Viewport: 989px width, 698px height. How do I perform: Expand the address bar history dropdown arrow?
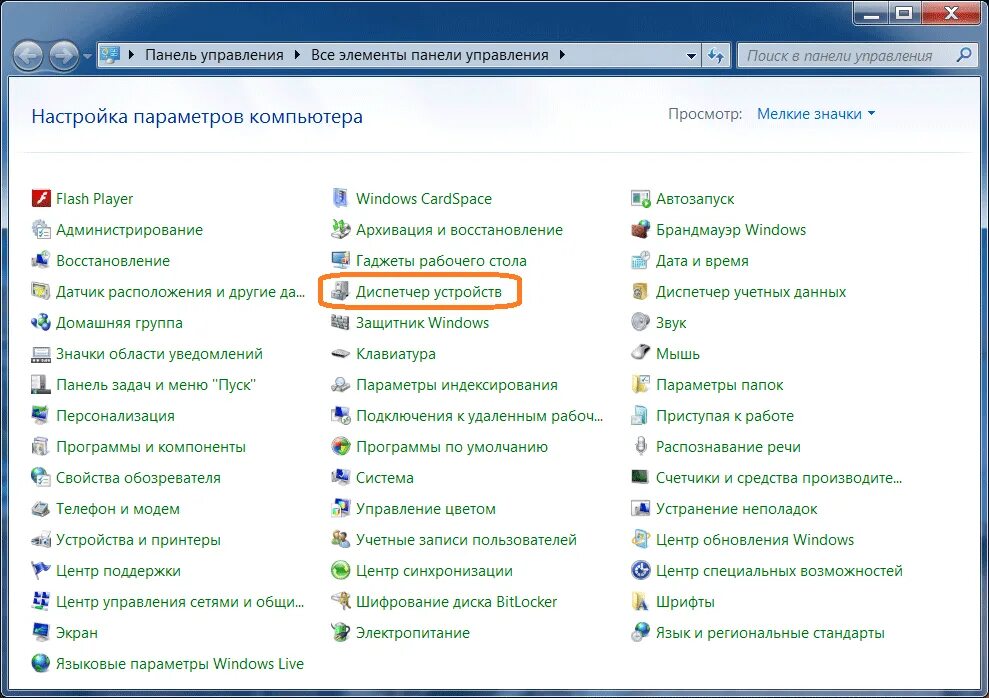[691, 55]
